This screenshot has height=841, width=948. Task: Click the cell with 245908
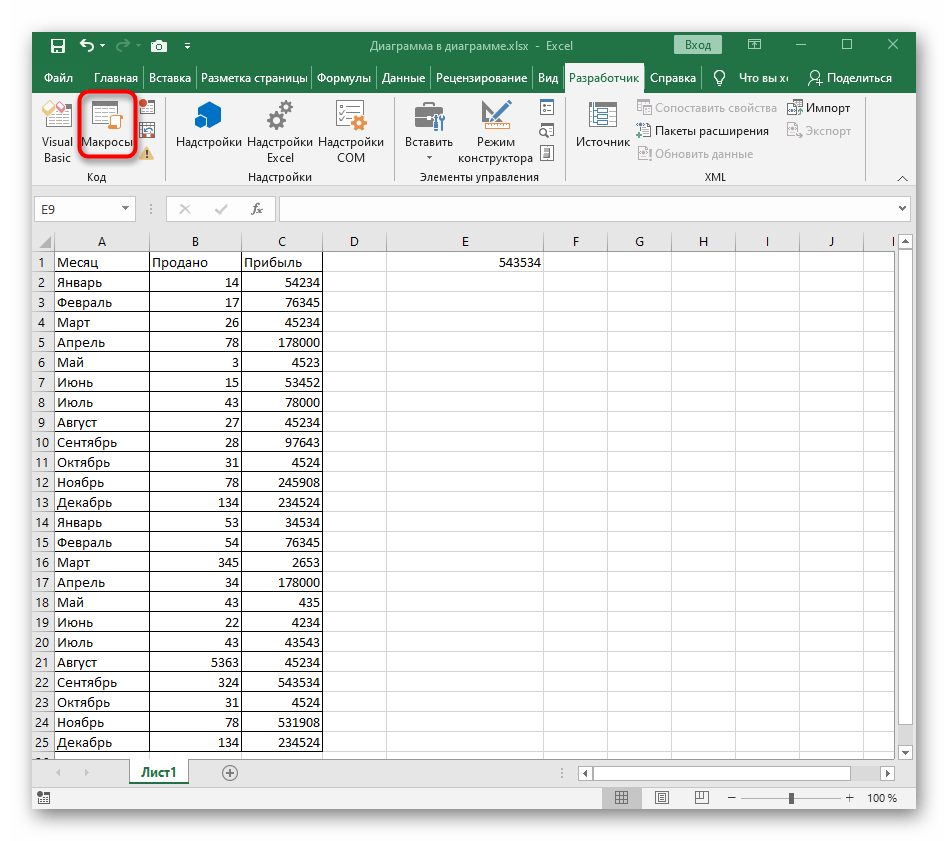click(x=282, y=482)
